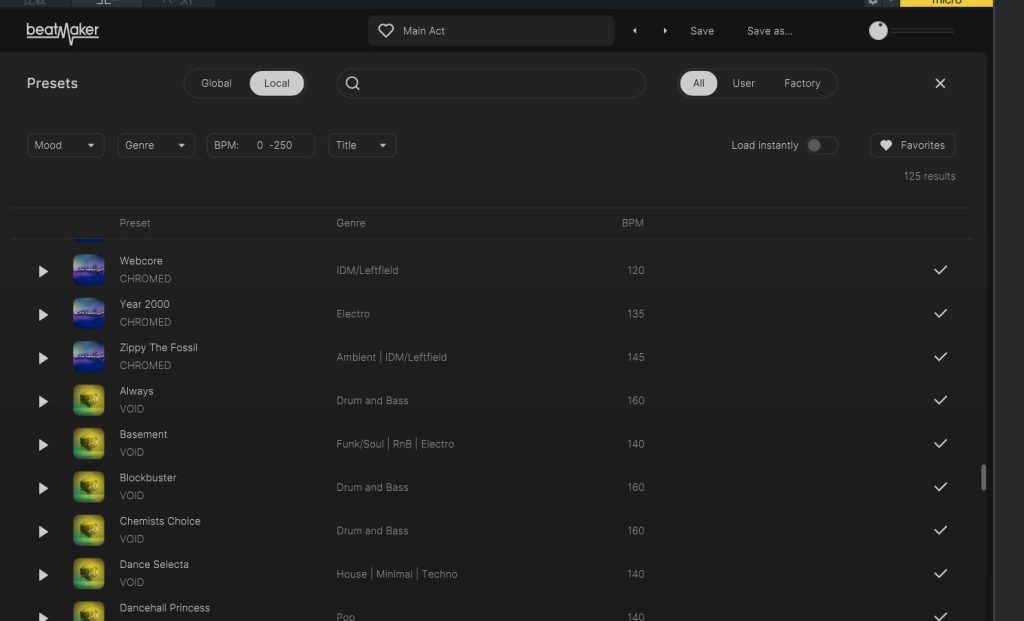
Task: Play the Webcore preset preview
Action: point(43,271)
